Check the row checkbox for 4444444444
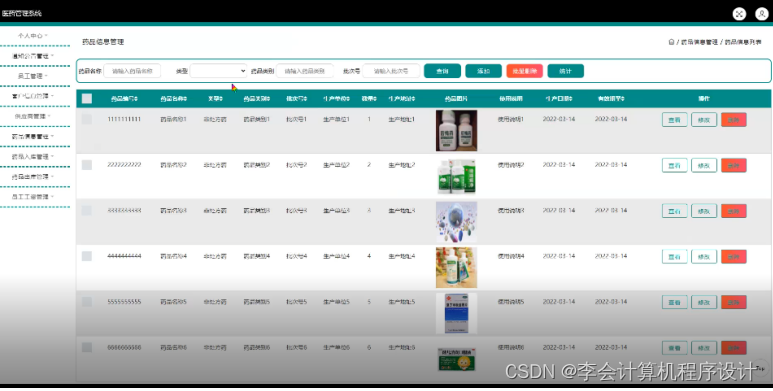This screenshot has width=773, height=391. pos(87,256)
